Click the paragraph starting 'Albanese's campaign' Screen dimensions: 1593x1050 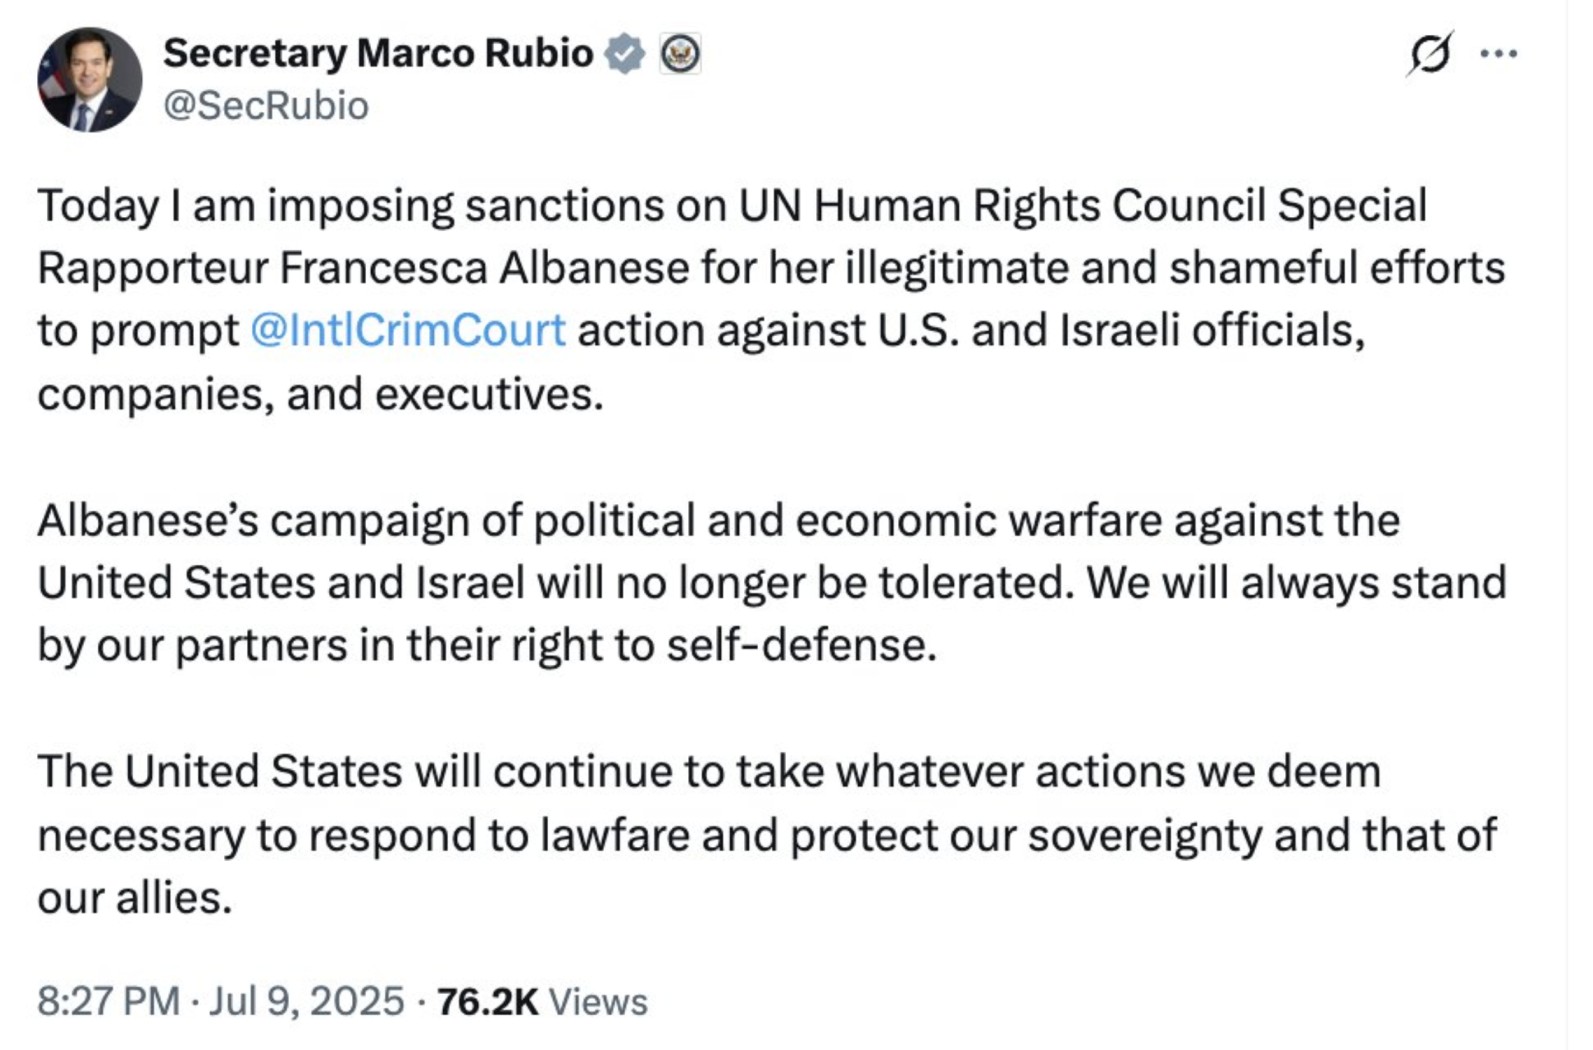(771, 583)
